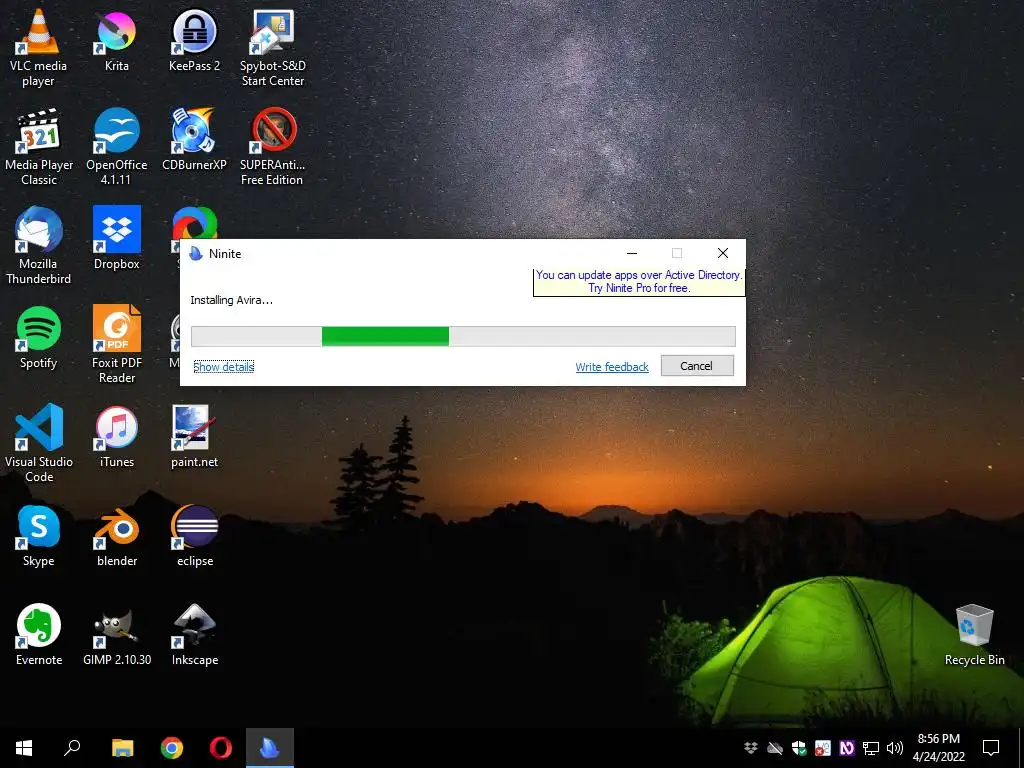Click the Dropbox tray icon
Screen dimensions: 1024x768
pyautogui.click(x=751, y=748)
